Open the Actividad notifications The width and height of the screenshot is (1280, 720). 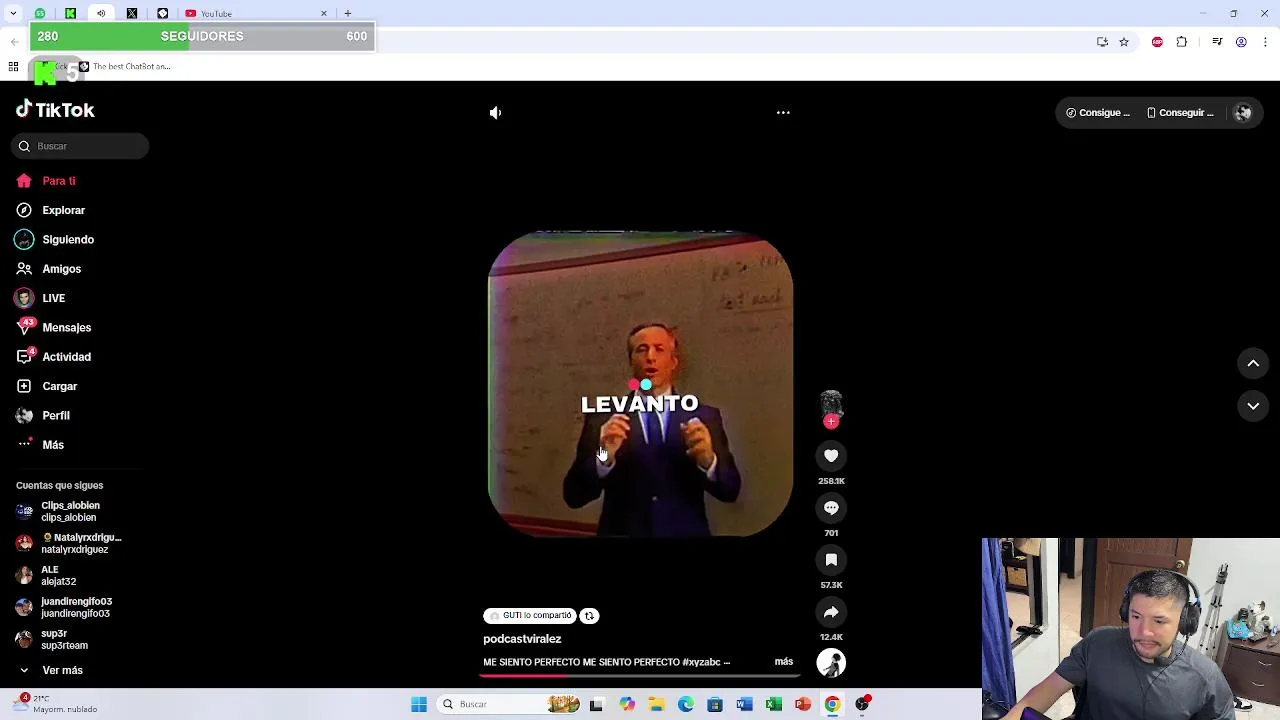[53, 357]
